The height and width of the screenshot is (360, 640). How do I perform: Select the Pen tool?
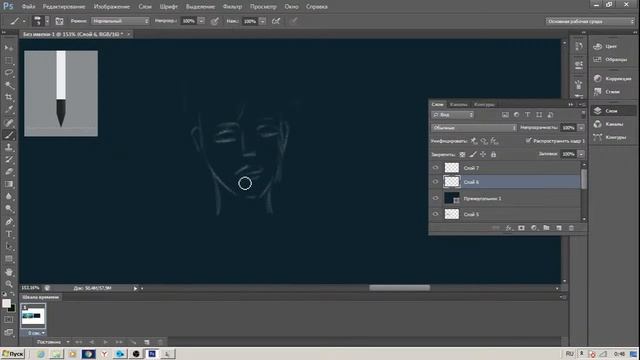coord(9,222)
